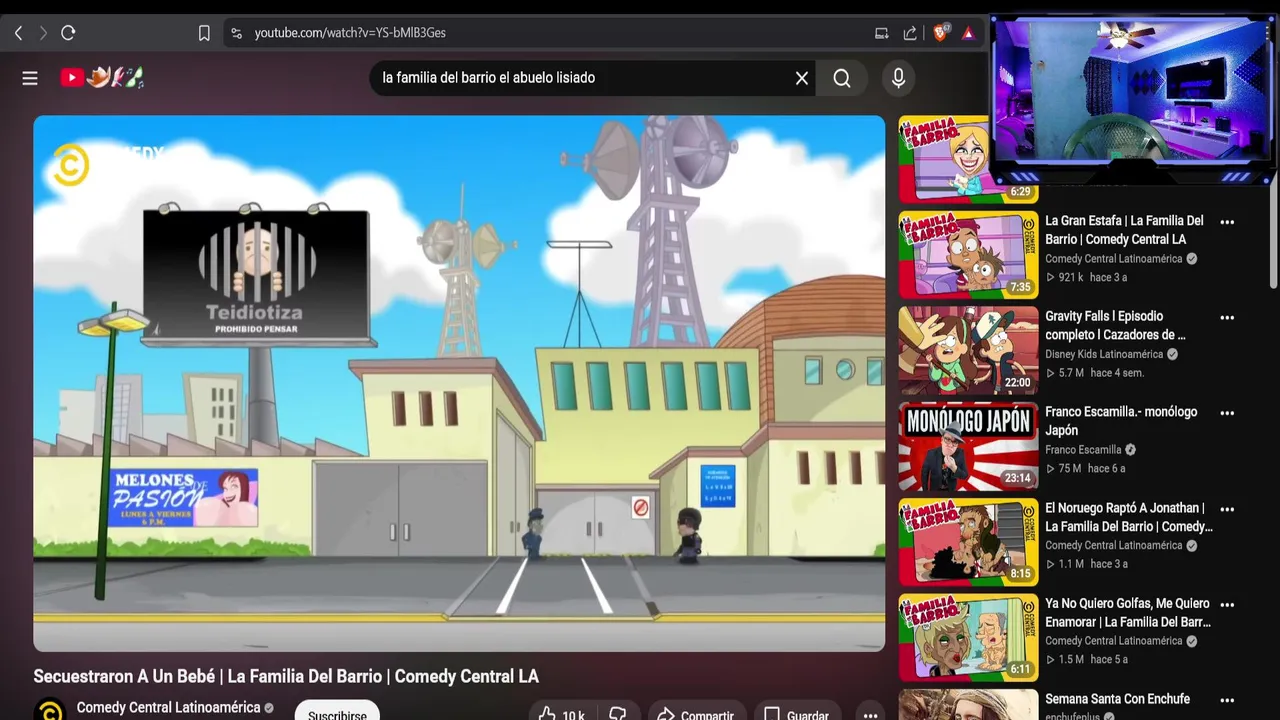Open the La Gran Estafa title link
Viewport: 1280px width, 720px height.
[1124, 230]
